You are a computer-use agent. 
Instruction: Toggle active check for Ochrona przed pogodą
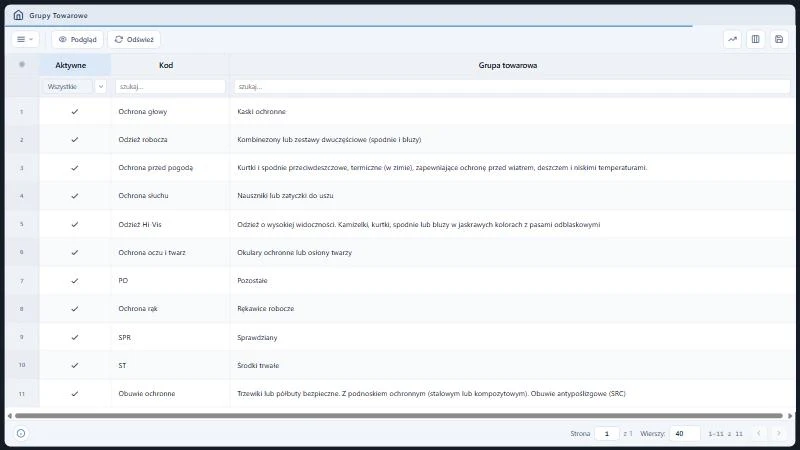75,167
